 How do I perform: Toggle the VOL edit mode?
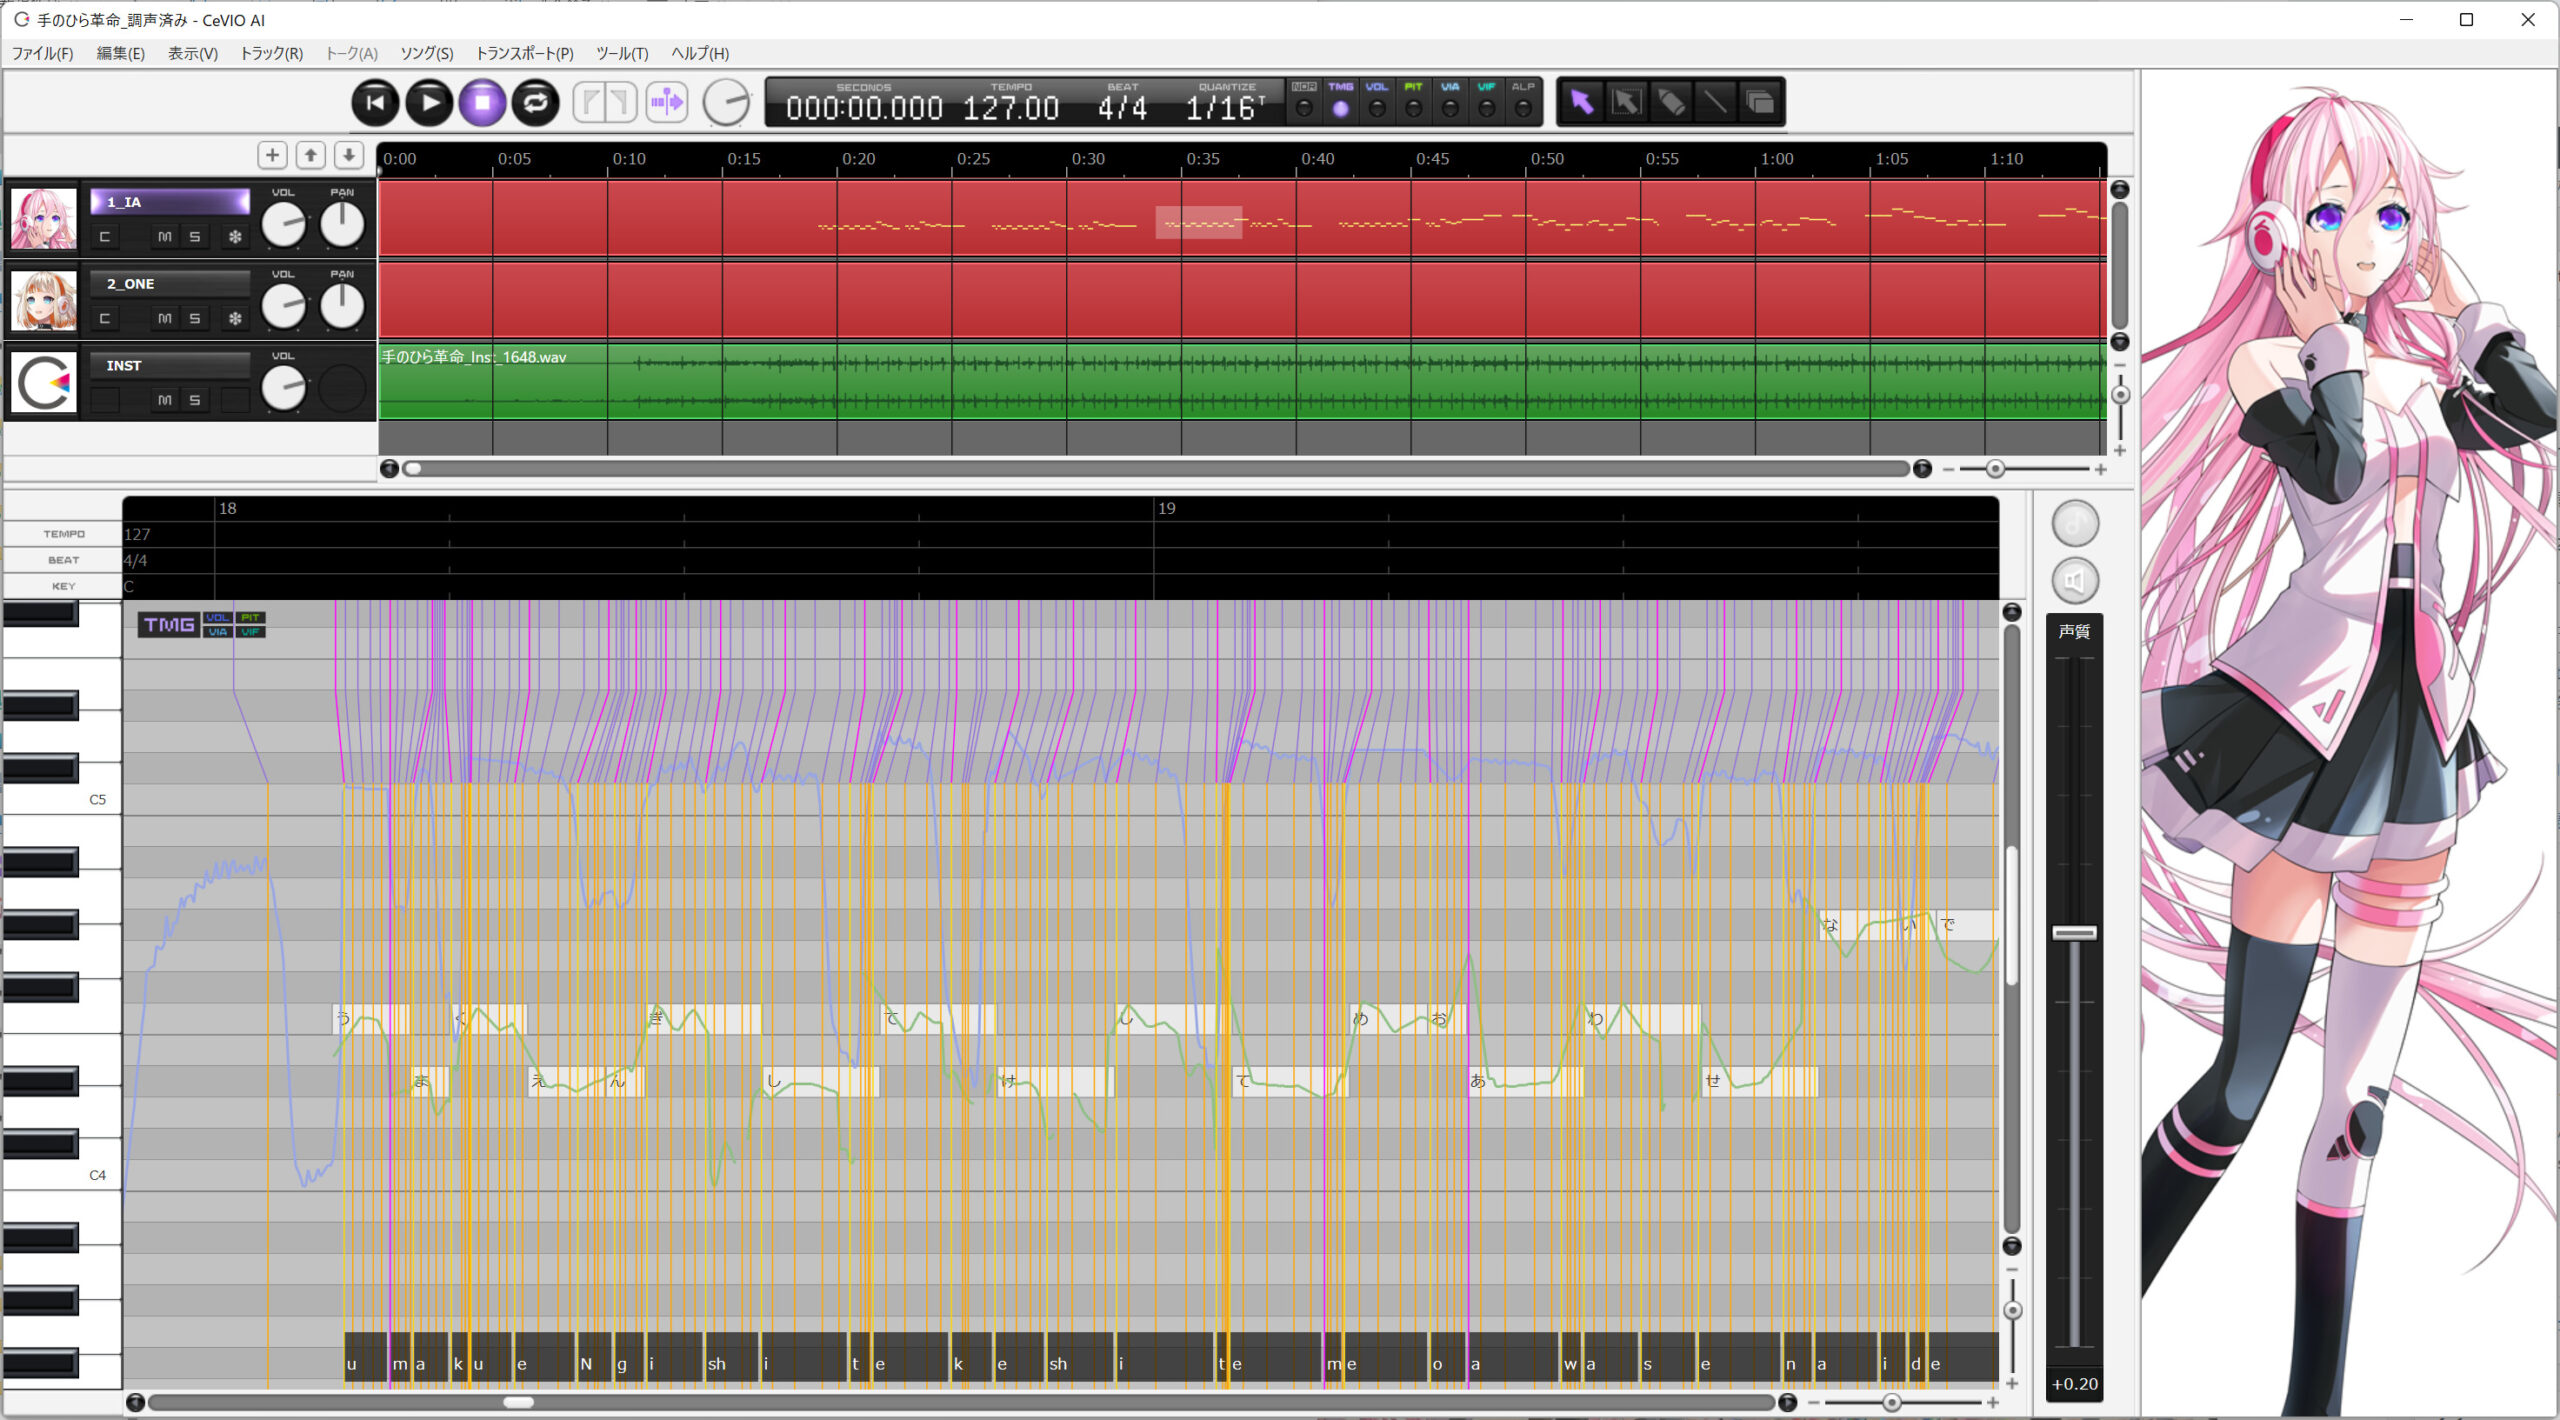click(1377, 102)
